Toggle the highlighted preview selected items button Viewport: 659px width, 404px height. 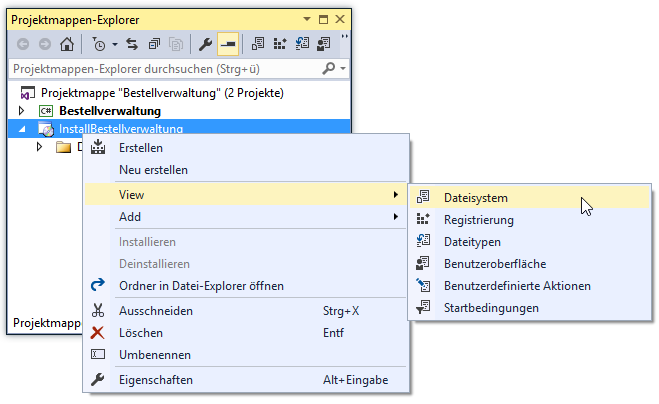pyautogui.click(x=228, y=44)
